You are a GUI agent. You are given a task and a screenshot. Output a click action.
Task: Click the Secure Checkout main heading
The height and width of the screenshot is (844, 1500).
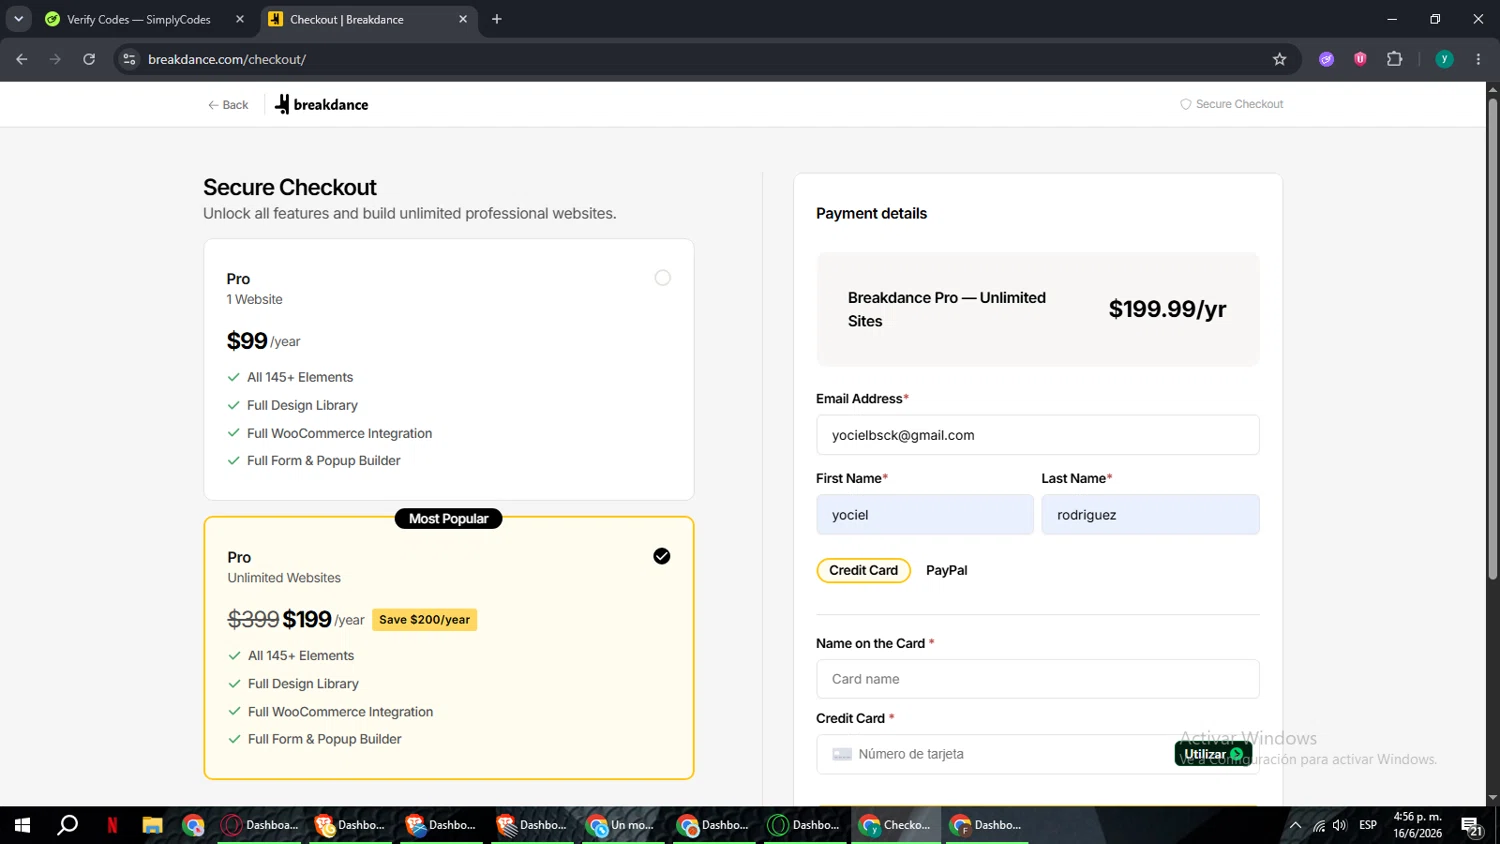[290, 187]
